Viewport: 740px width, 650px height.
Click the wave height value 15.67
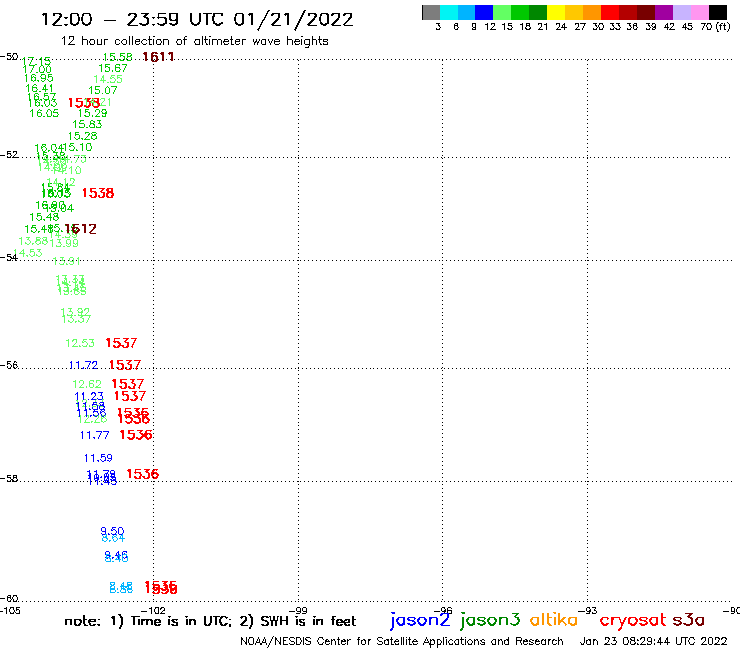tap(113, 68)
